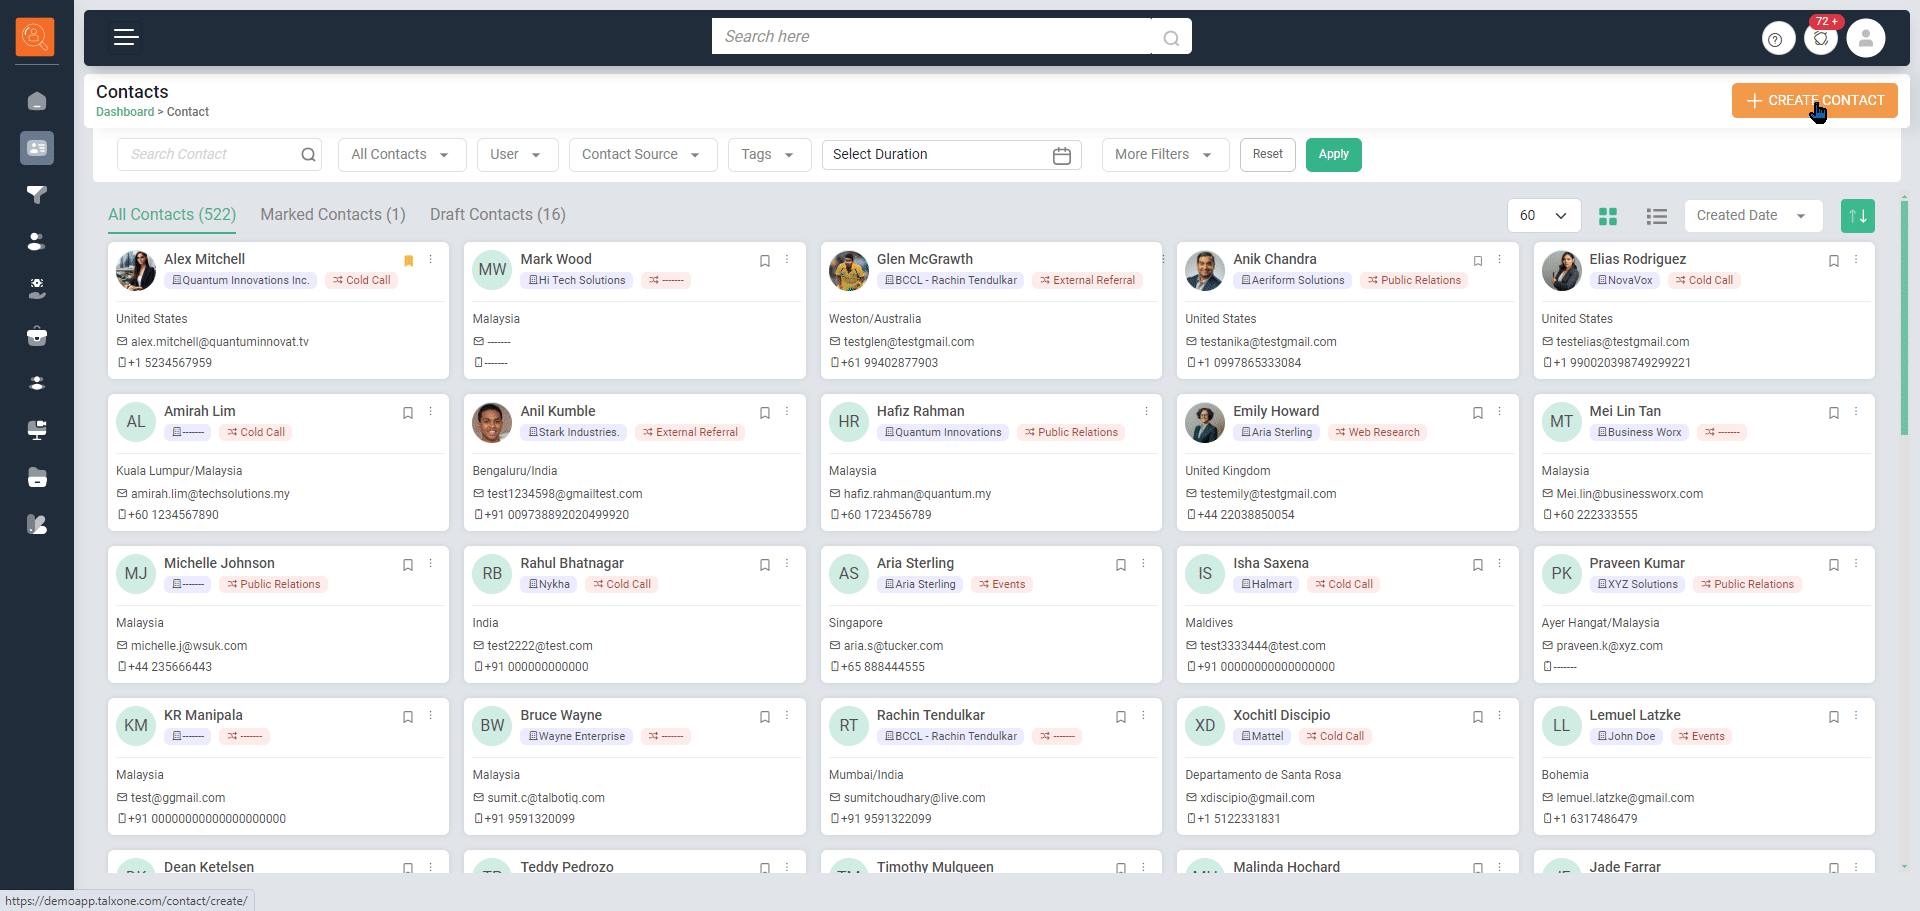Screen dimensions: 1920x911
Task: Expand the All Contacts filter dropdown
Action: (x=401, y=155)
